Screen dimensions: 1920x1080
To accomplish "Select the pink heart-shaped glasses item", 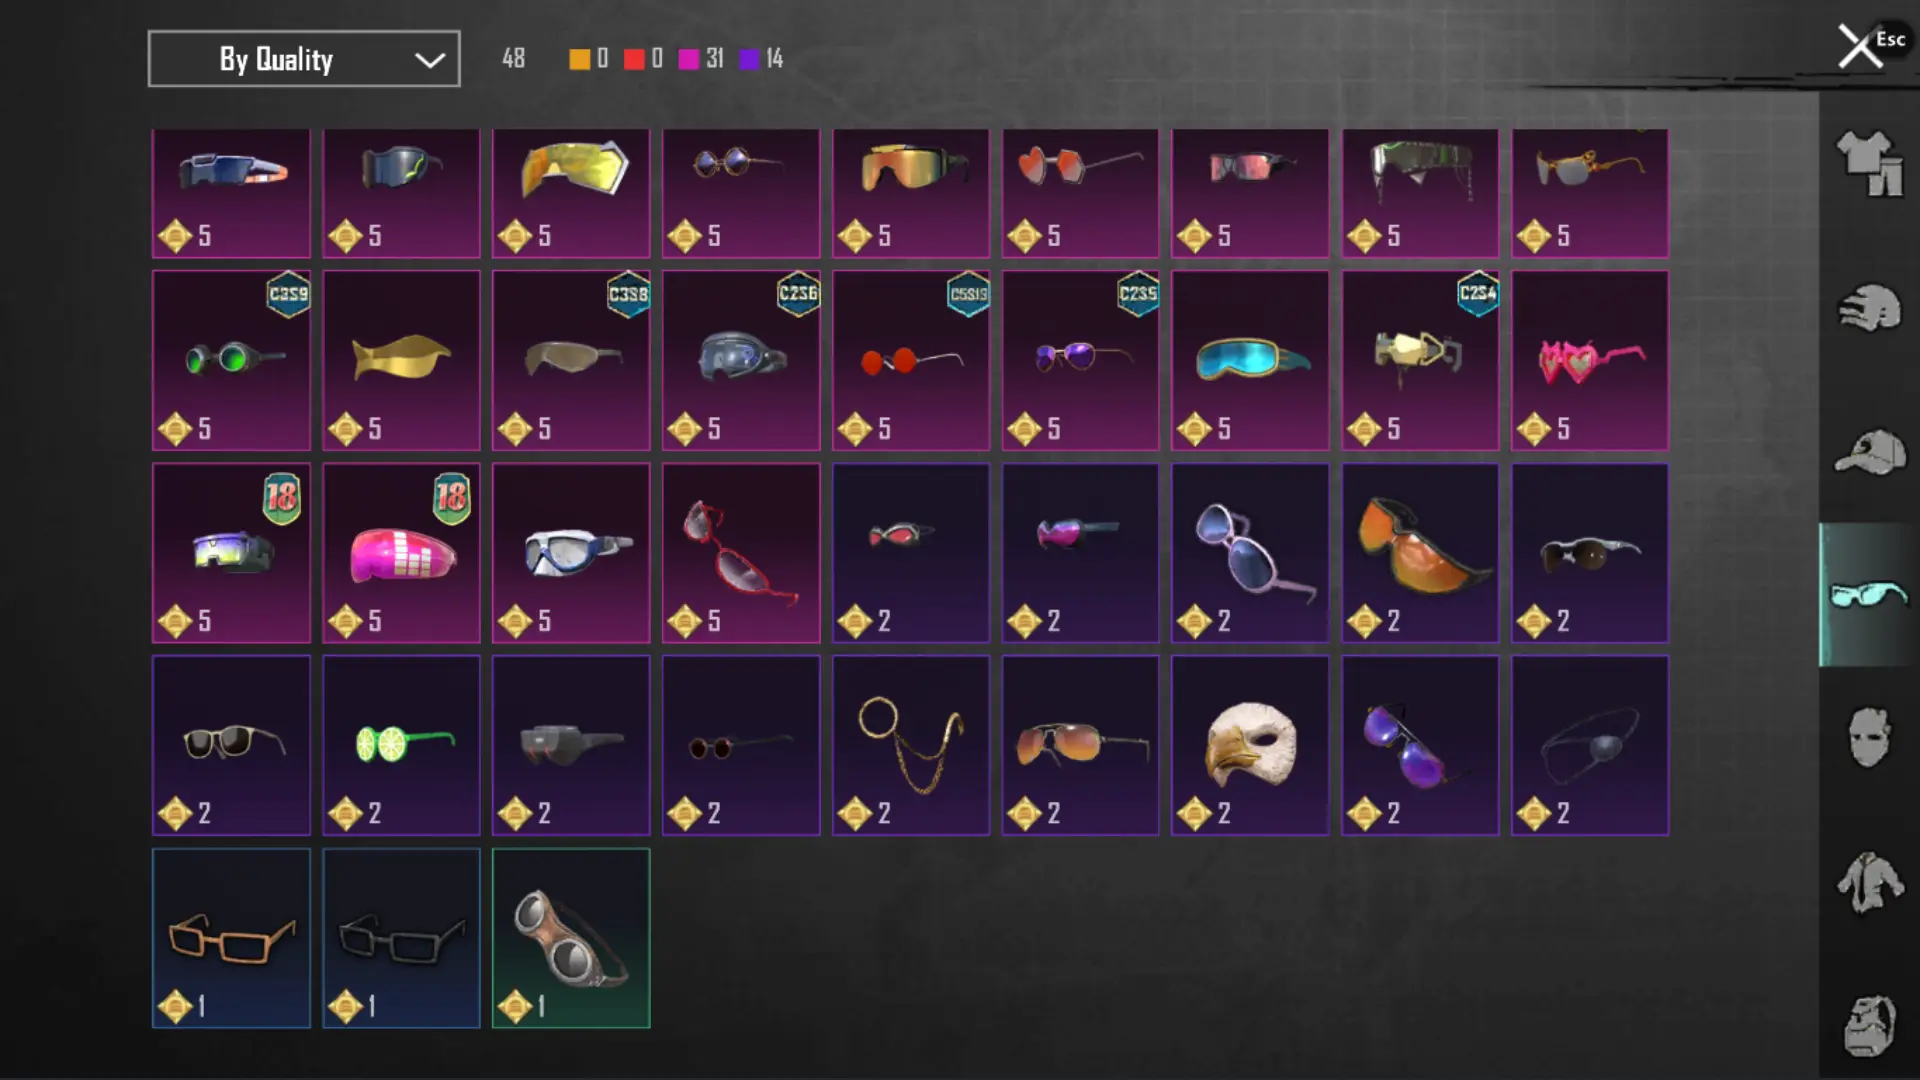I will [x=1590, y=360].
